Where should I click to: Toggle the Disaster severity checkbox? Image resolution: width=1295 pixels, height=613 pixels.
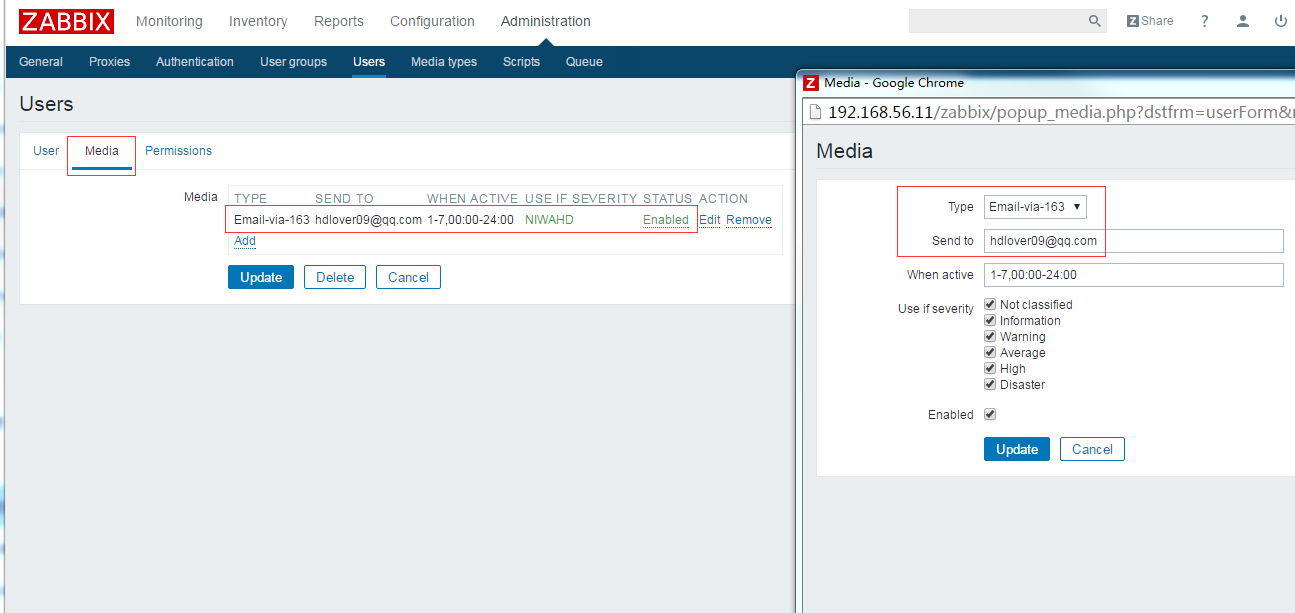coord(990,384)
